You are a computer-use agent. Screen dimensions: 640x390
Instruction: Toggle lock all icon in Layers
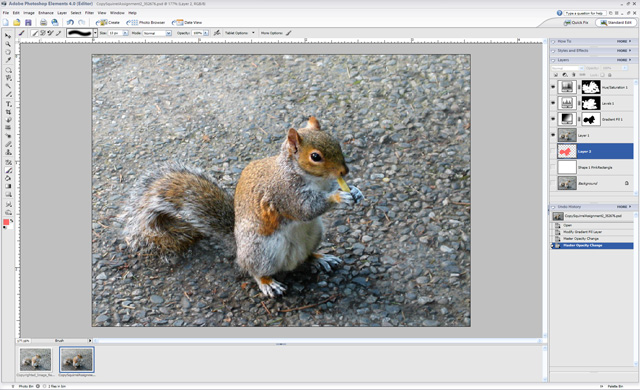[x=610, y=75]
